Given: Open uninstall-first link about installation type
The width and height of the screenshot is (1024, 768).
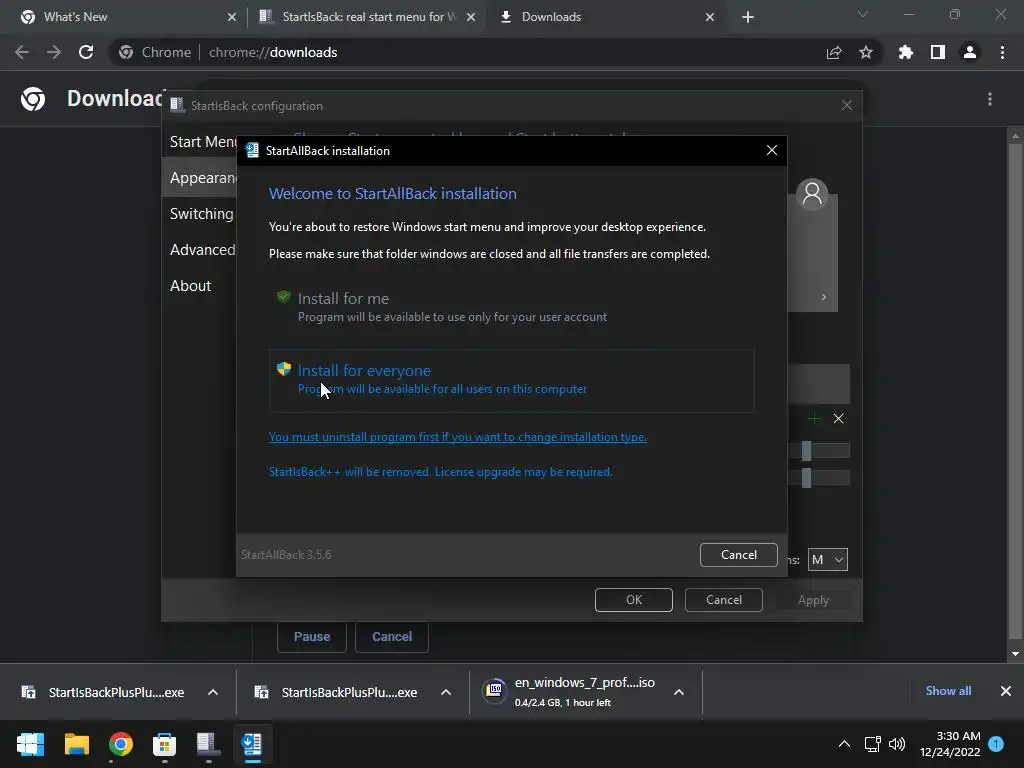Looking at the screenshot, I should coord(458,437).
